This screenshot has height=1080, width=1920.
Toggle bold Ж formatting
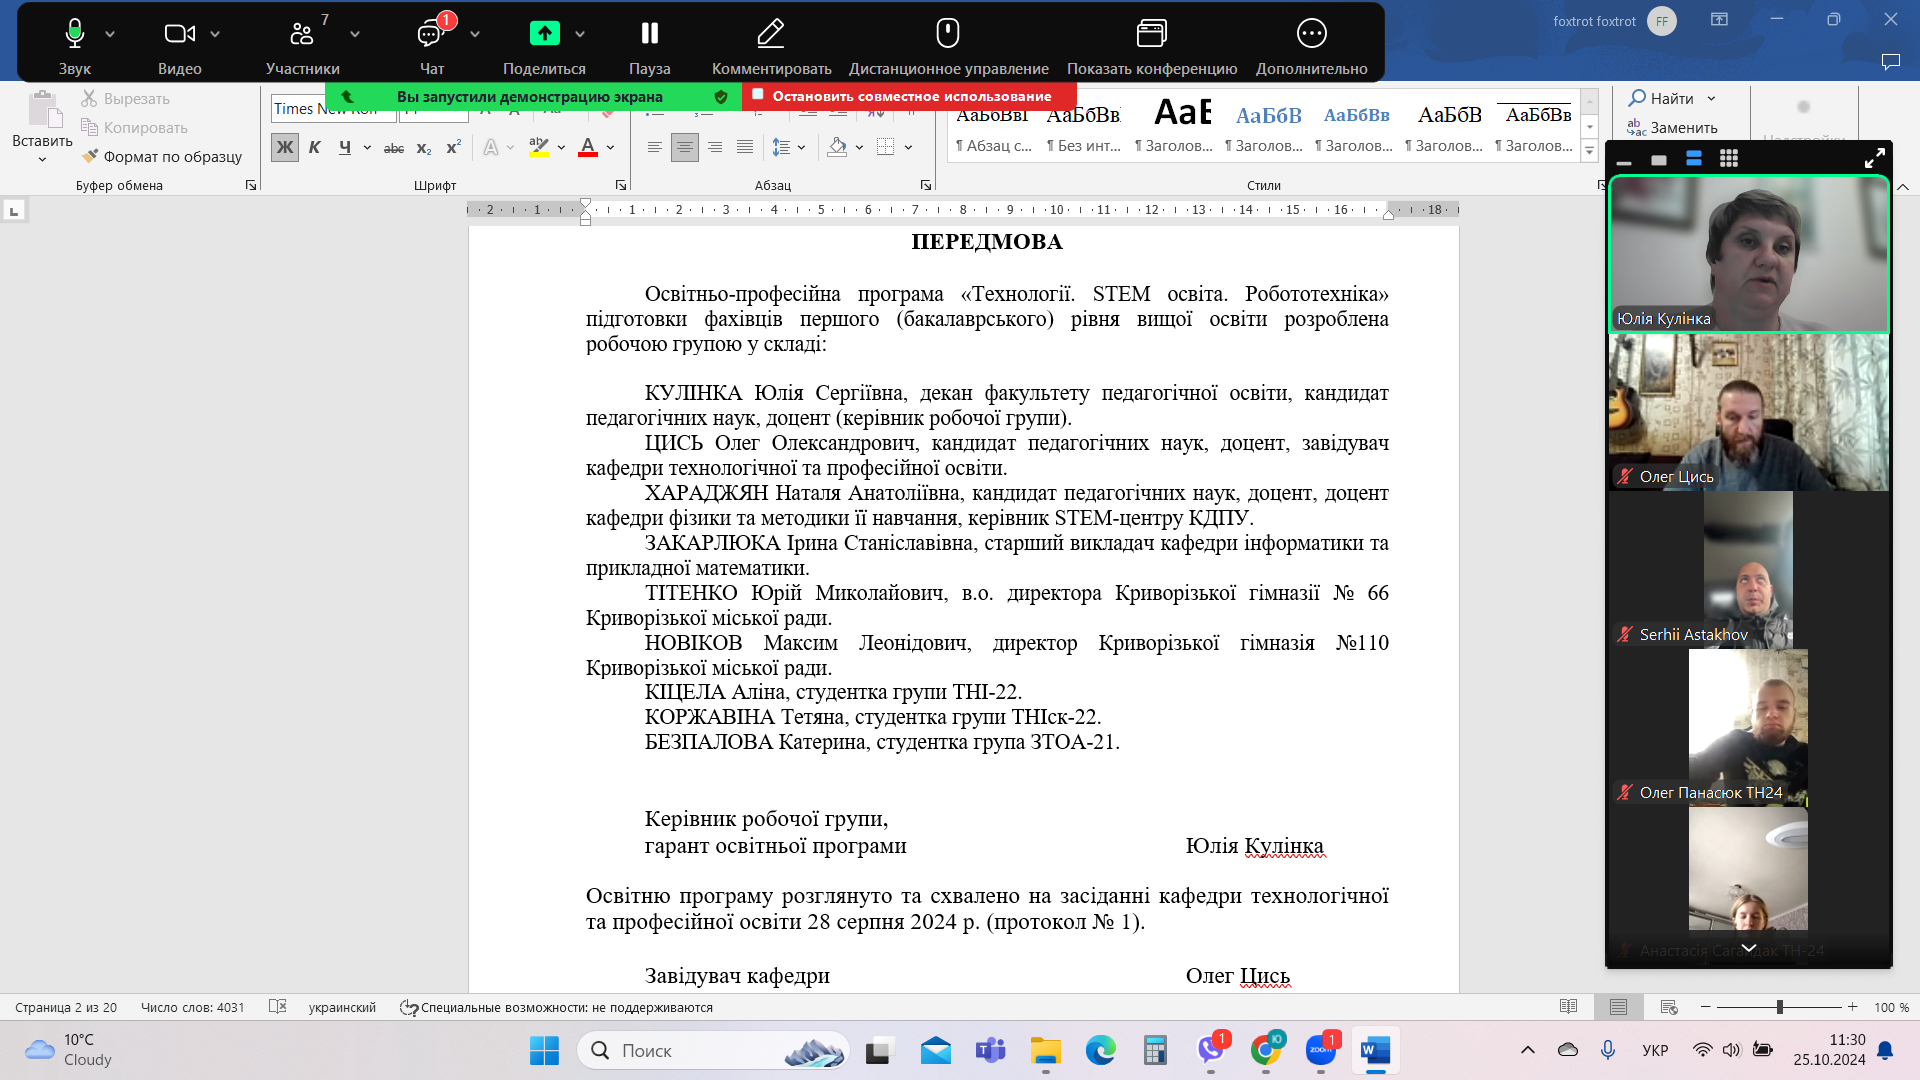[285, 147]
